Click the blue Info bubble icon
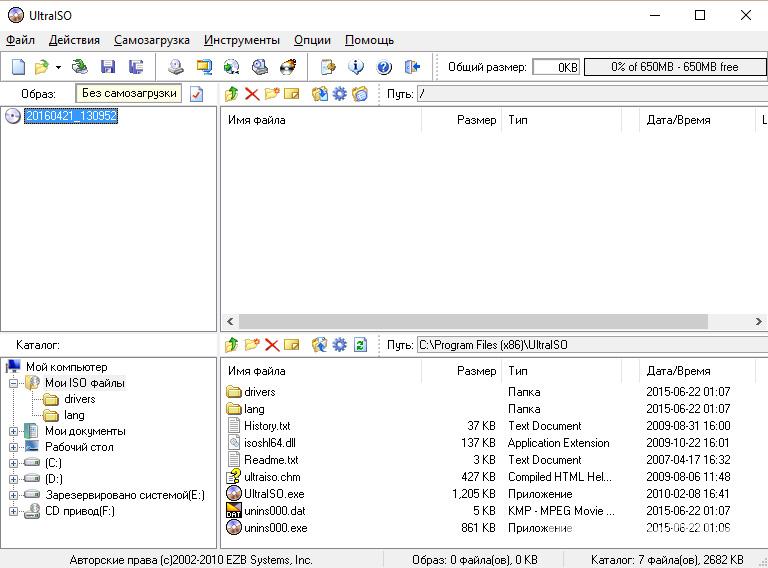Screen dimensions: 768x568 click(356, 67)
